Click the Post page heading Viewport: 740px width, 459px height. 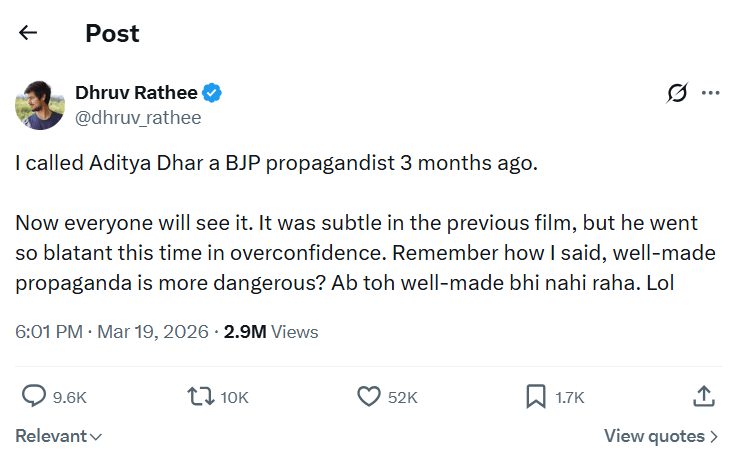pos(112,33)
